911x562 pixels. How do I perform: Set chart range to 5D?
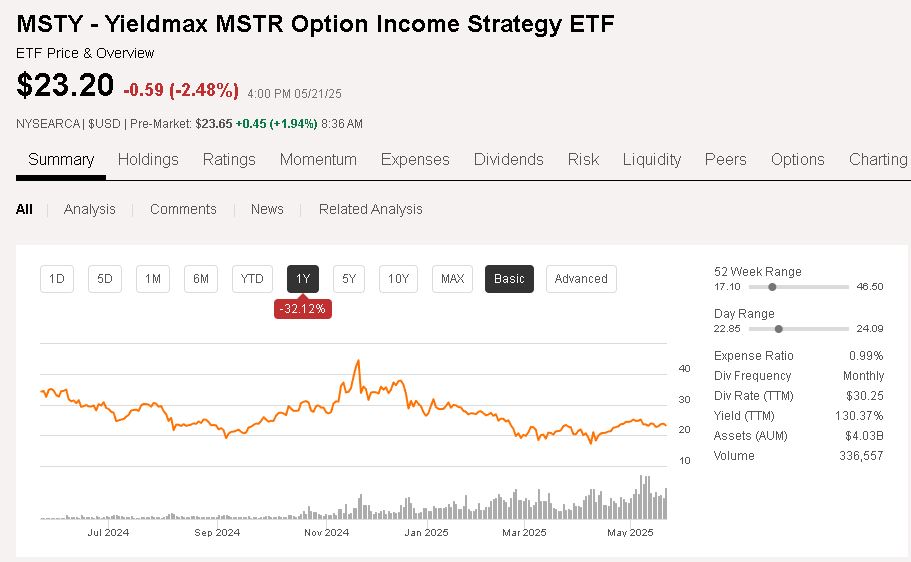(105, 279)
